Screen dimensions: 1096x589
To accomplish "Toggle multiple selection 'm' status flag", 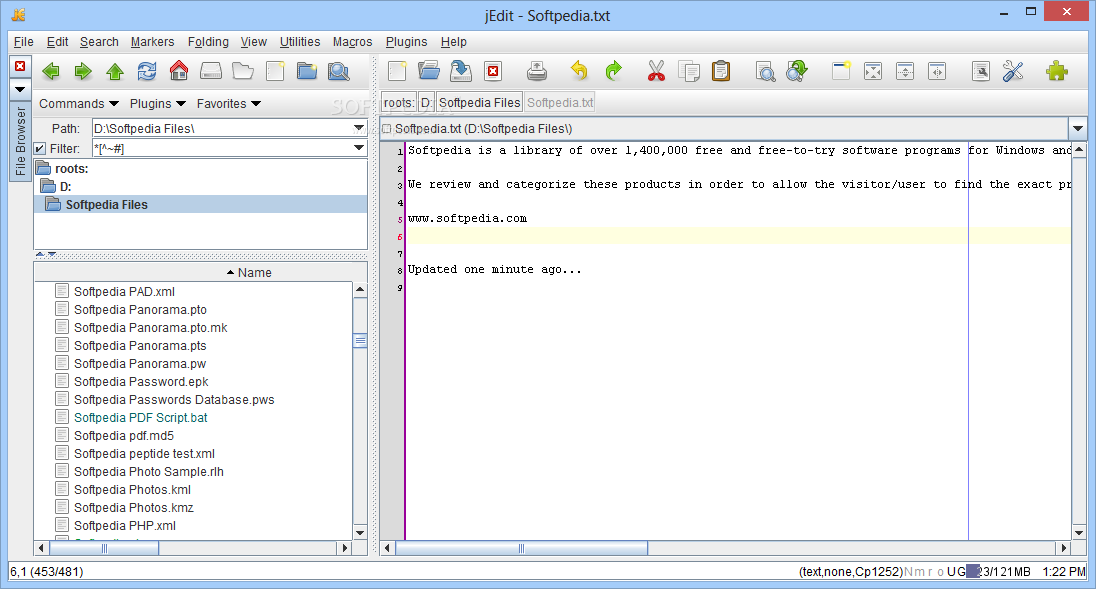I will click(919, 572).
